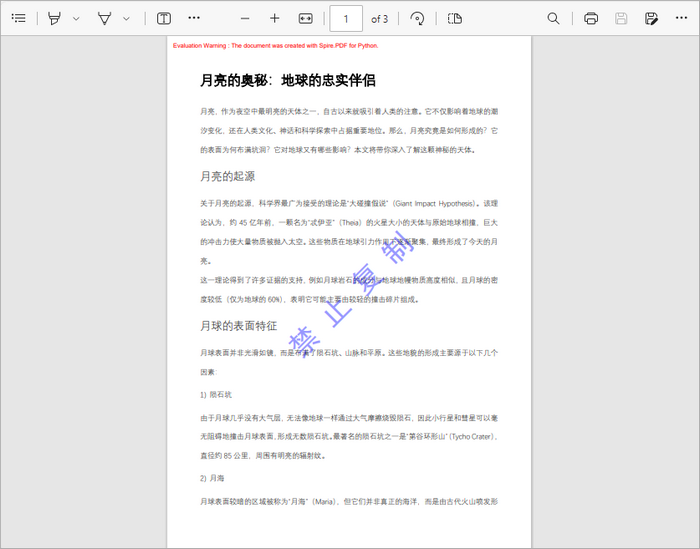Zoom out with the minus button
This screenshot has width=700, height=549.
pyautogui.click(x=245, y=19)
